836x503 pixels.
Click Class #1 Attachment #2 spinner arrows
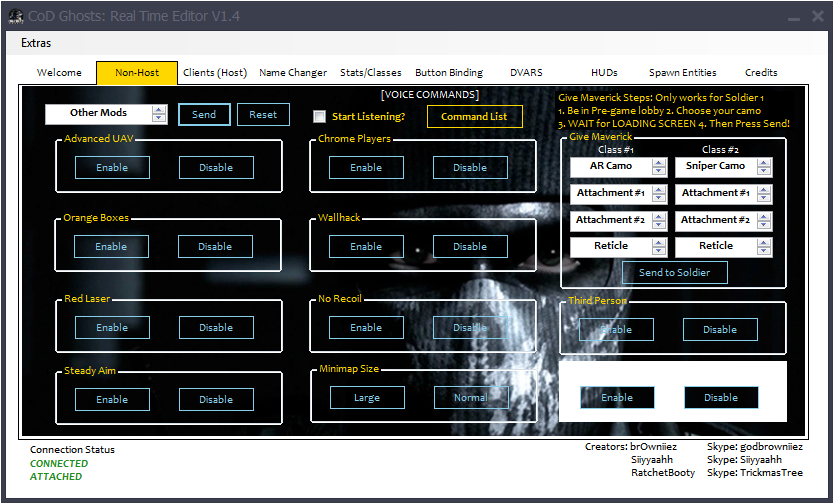[x=659, y=220]
